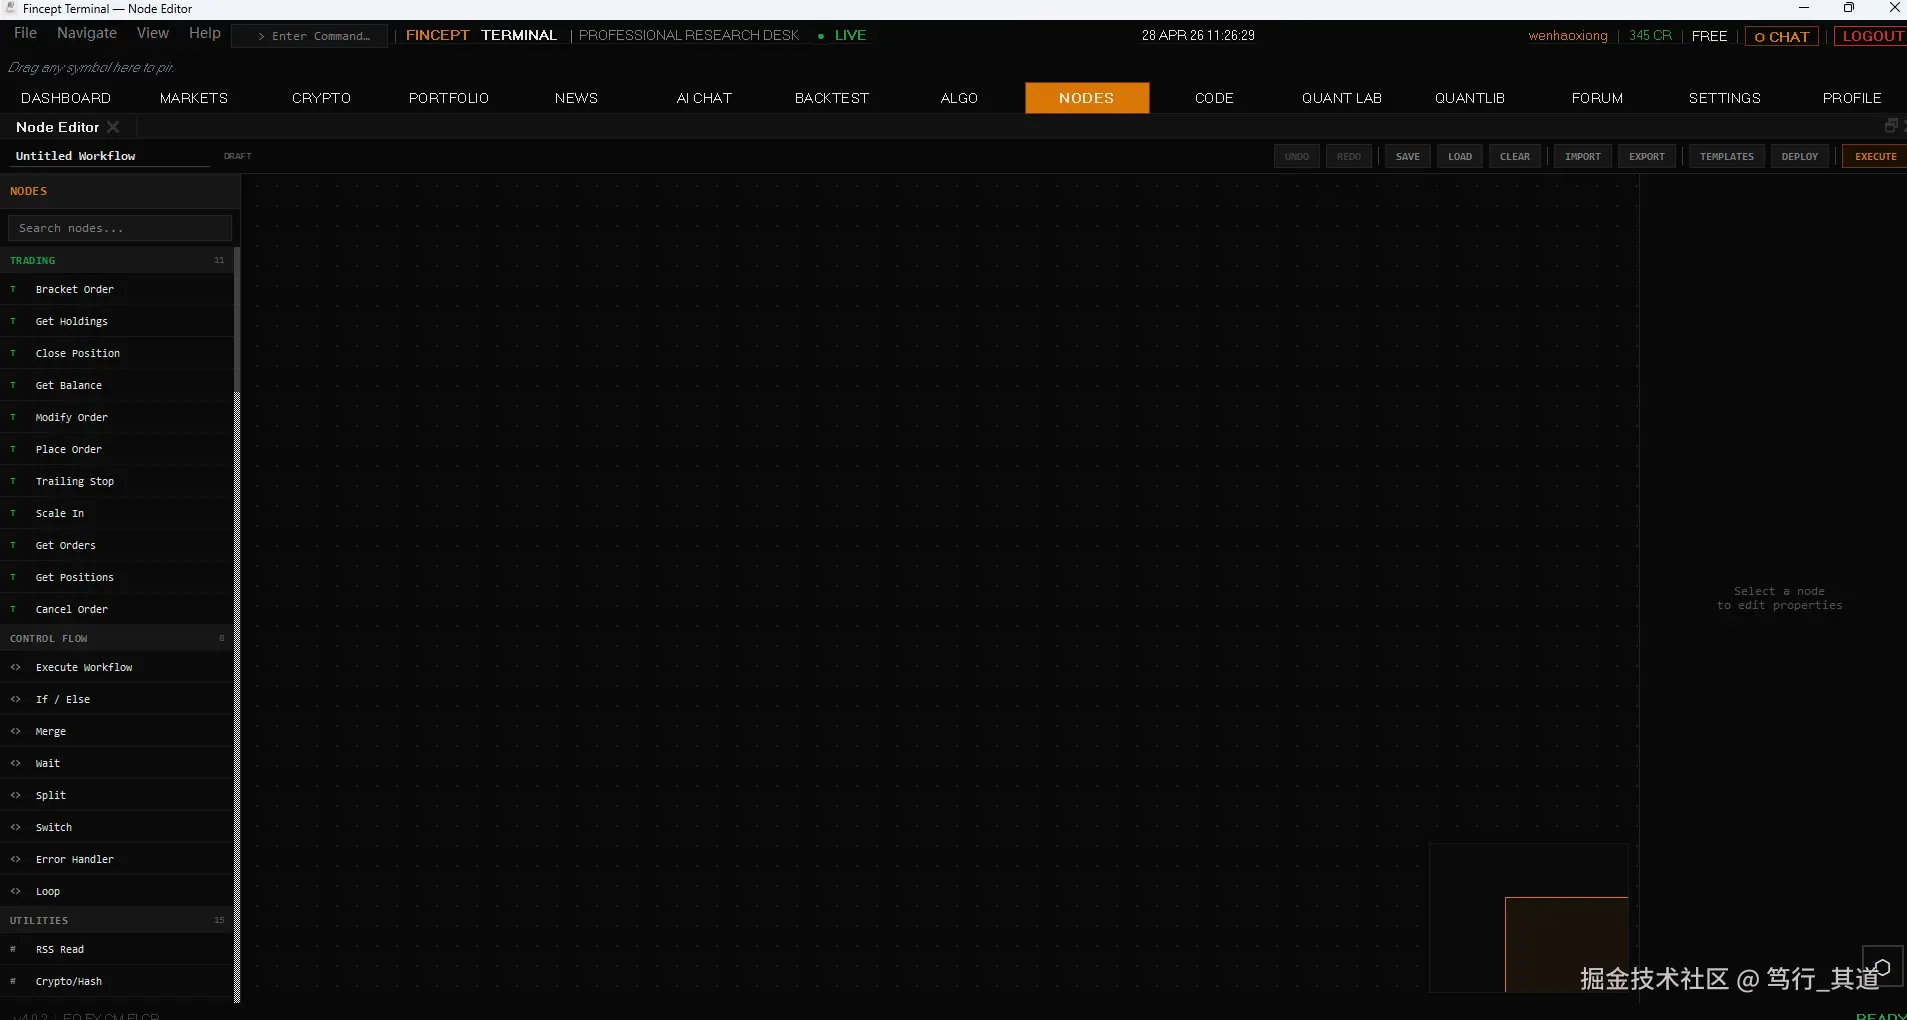The width and height of the screenshot is (1907, 1020).
Task: Click the REDO button
Action: [1349, 157]
